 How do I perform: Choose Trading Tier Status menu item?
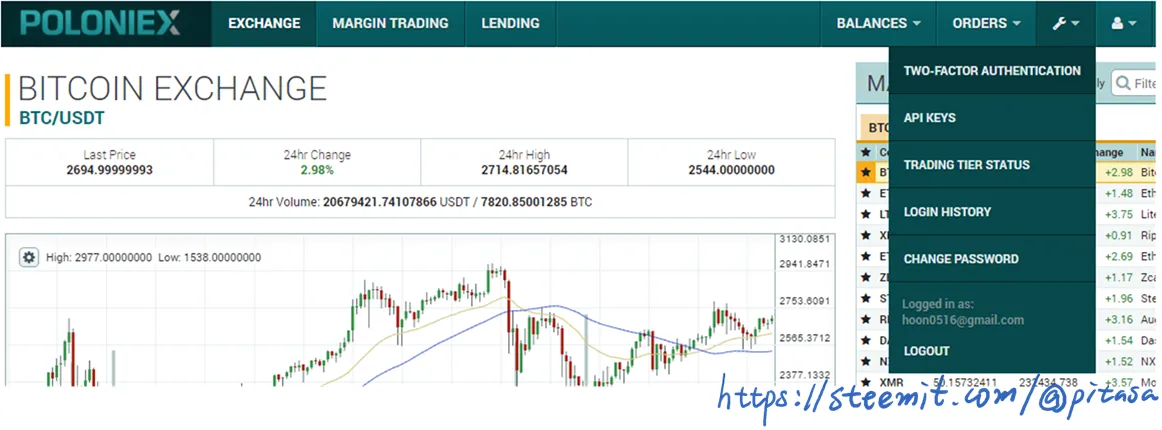point(992,165)
